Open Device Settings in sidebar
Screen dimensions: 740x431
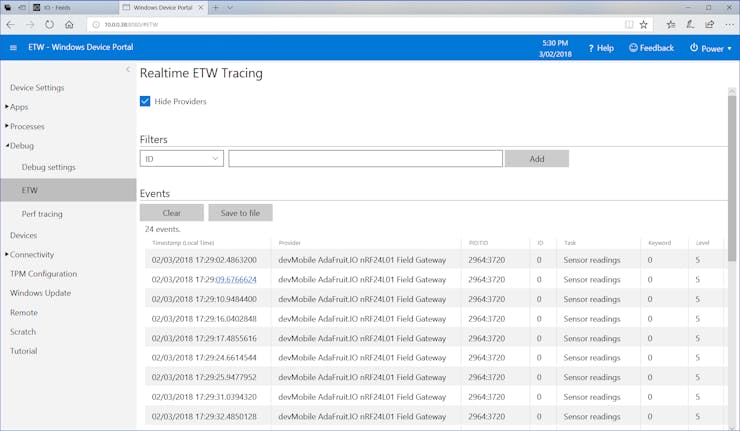click(x=37, y=88)
